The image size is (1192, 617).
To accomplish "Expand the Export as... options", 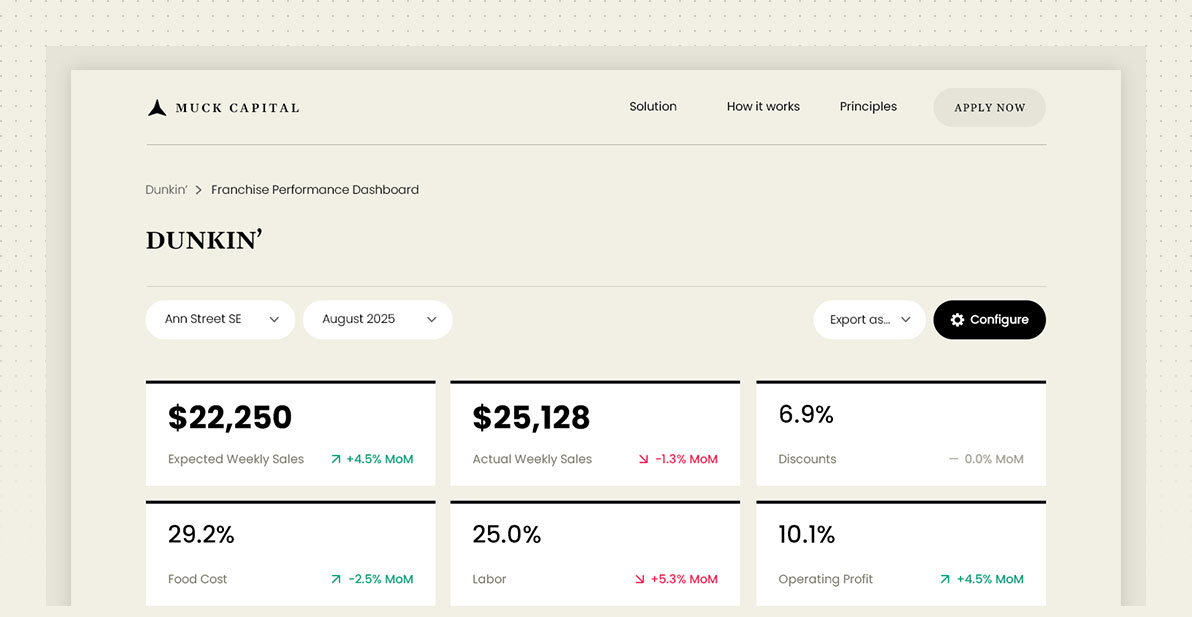I will pos(869,319).
